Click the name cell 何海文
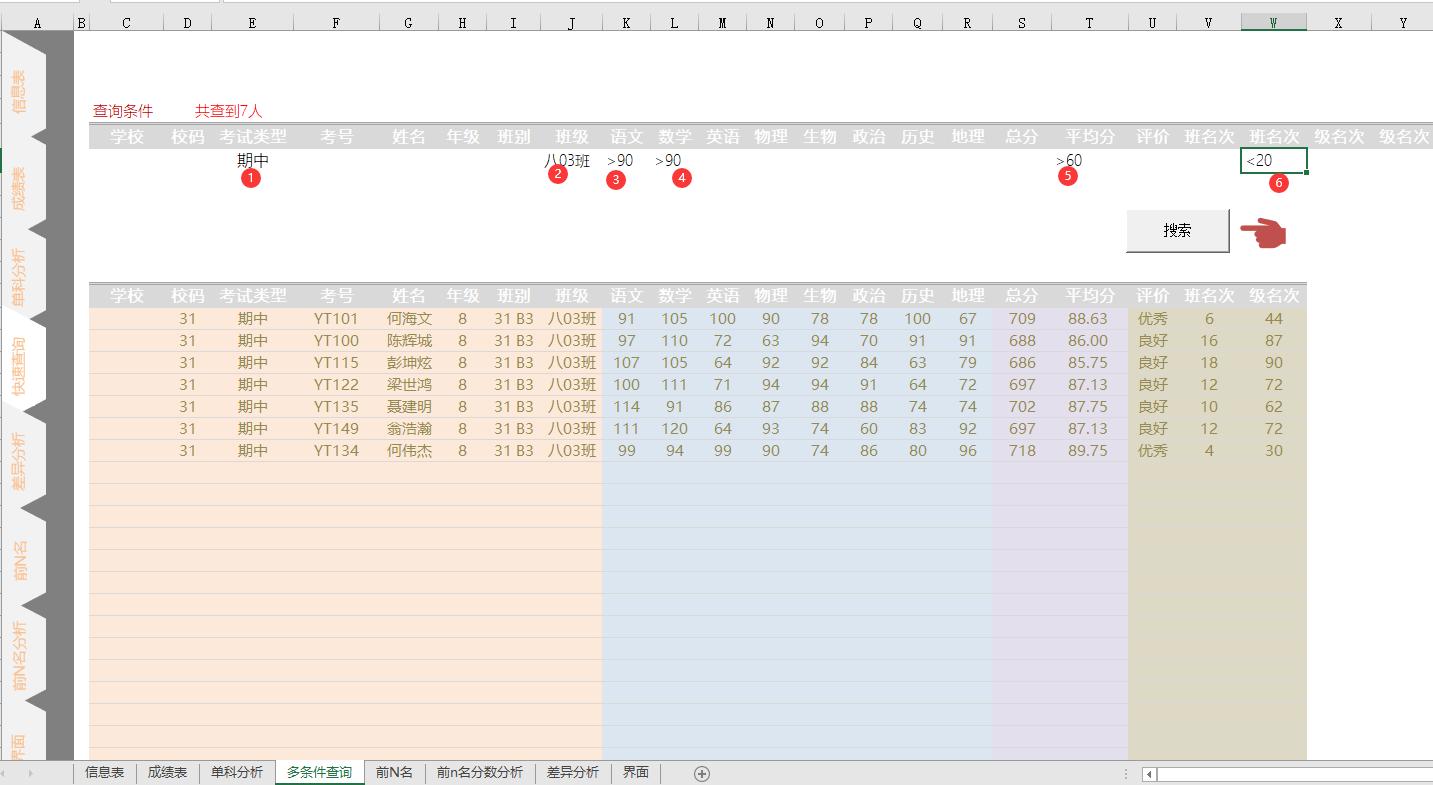 [409, 319]
